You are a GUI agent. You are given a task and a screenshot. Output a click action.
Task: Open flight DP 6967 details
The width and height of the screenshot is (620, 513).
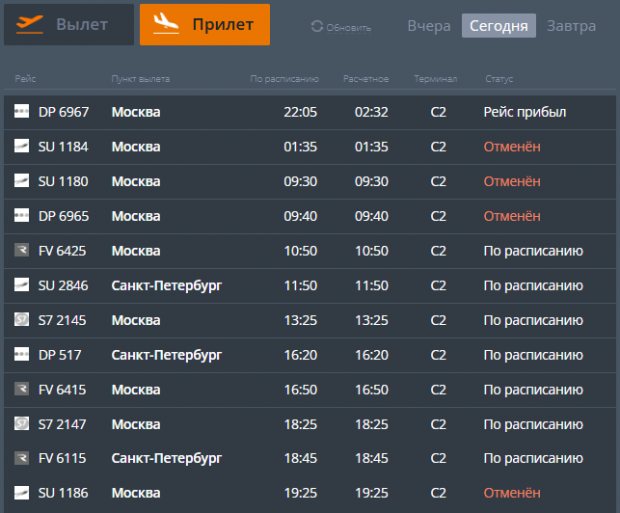pyautogui.click(x=310, y=112)
